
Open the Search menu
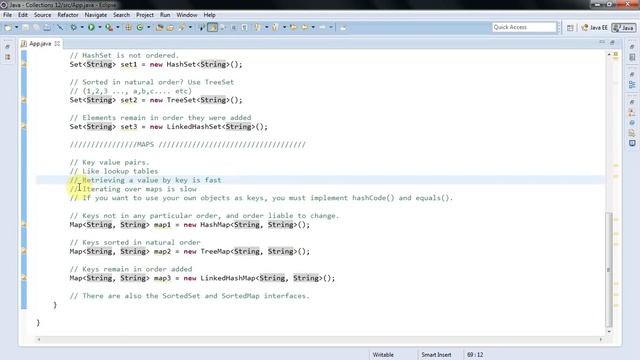click(x=121, y=15)
